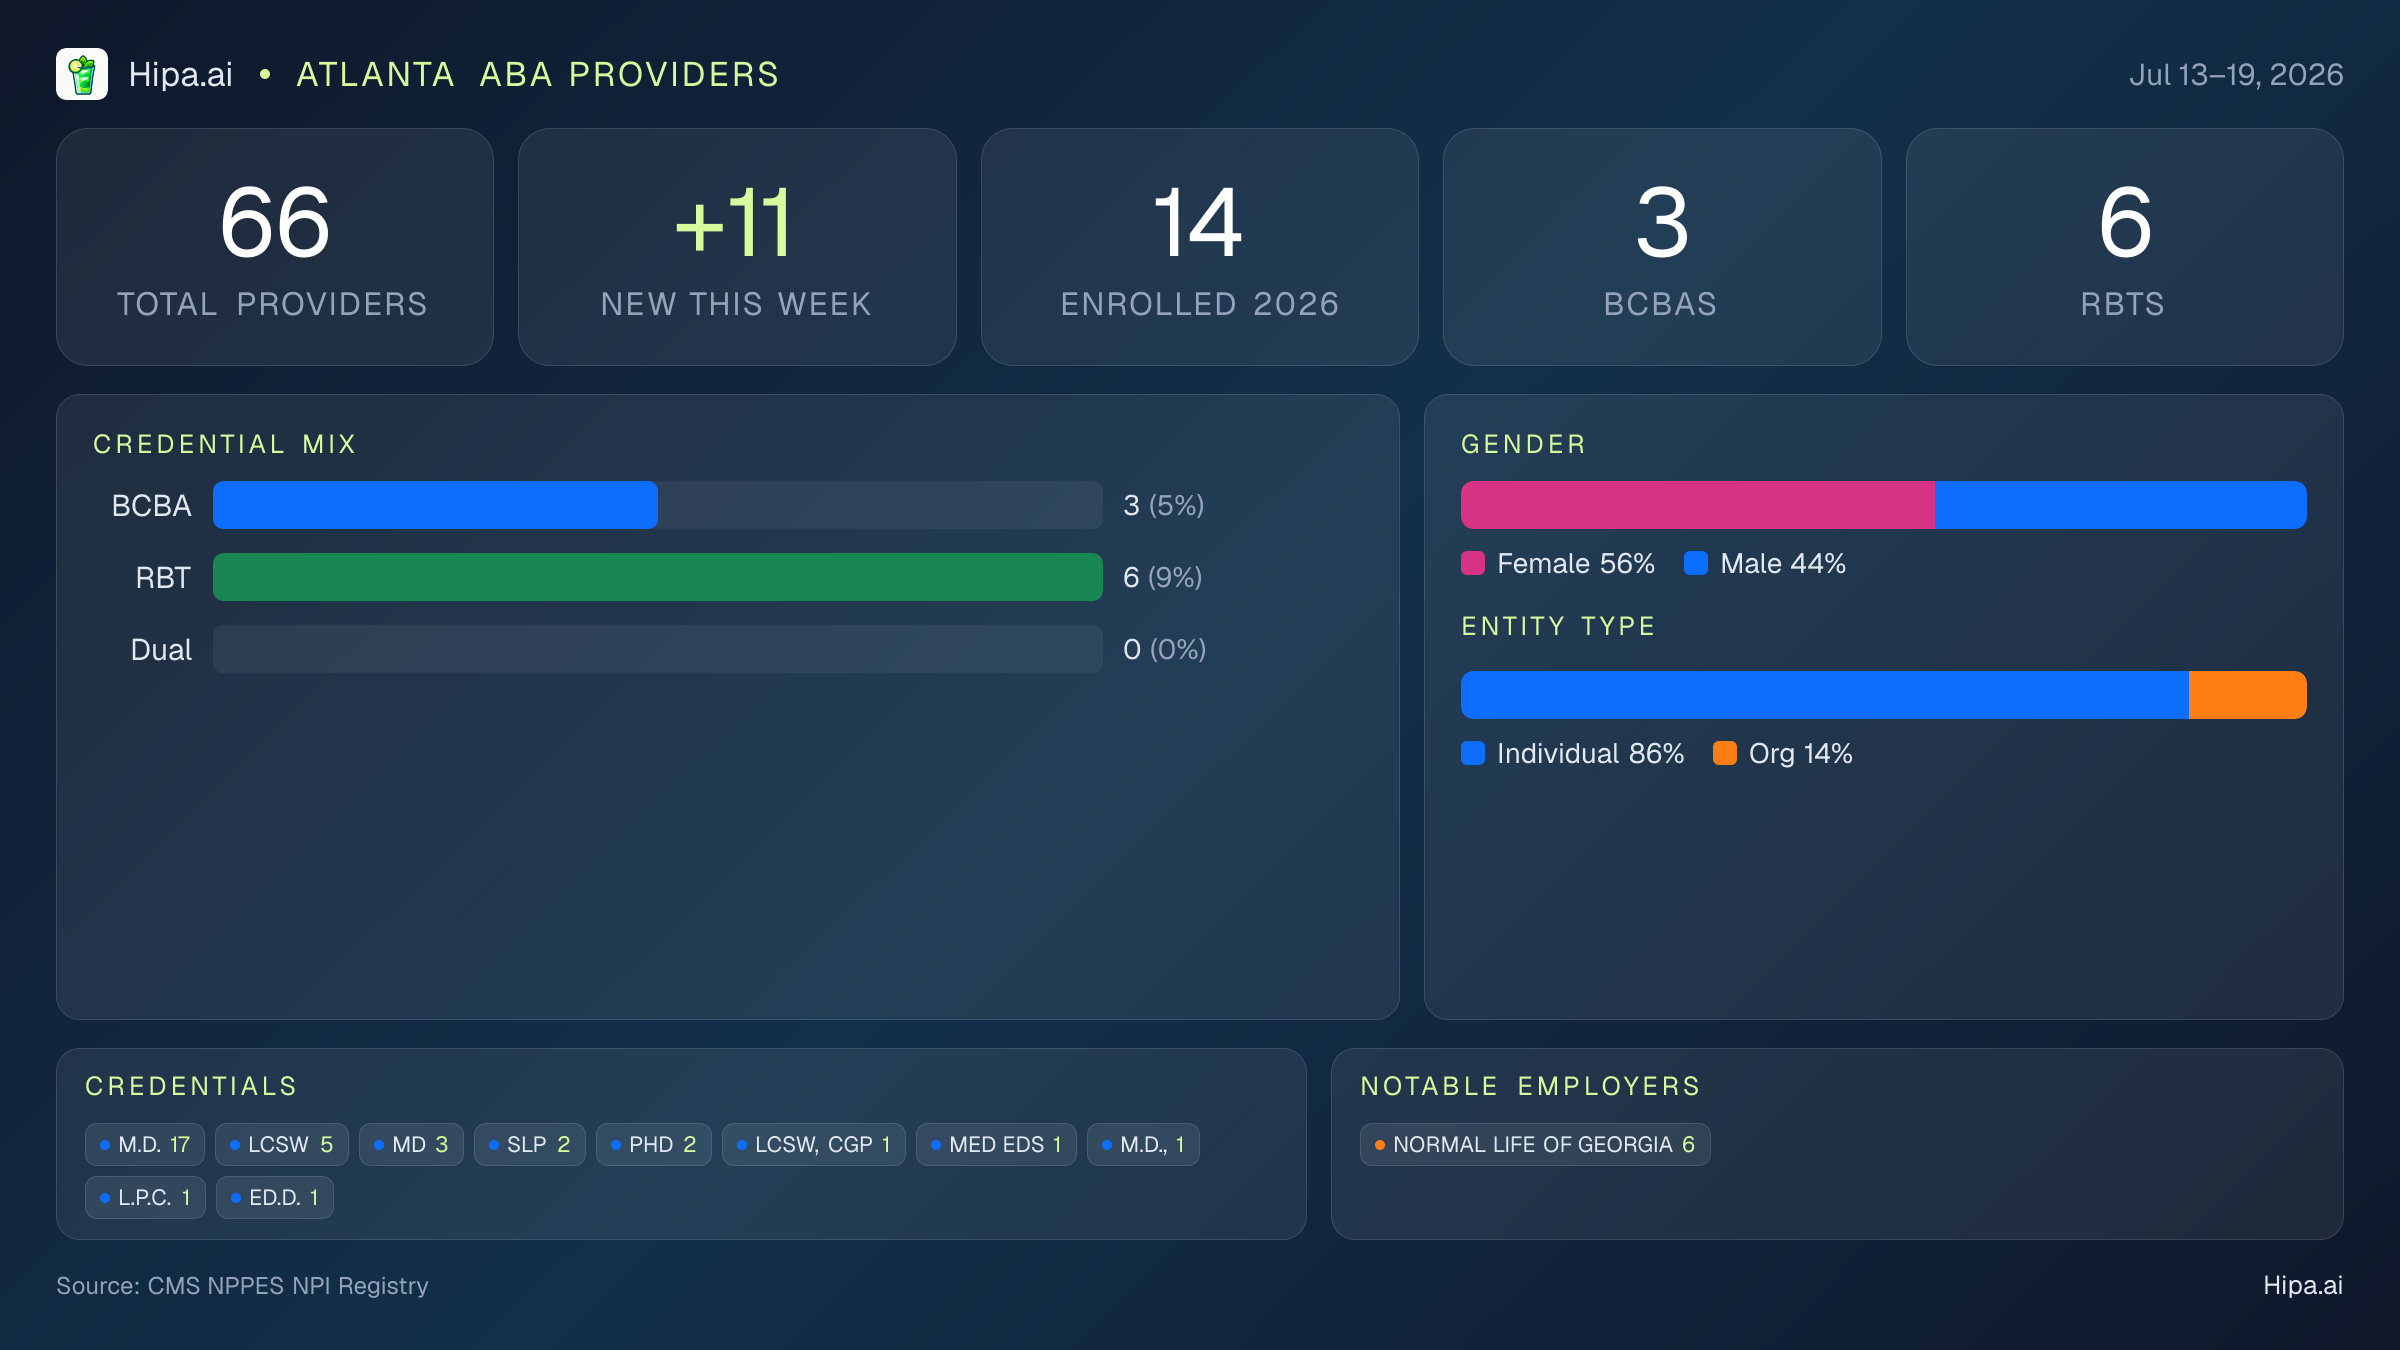The width and height of the screenshot is (2400, 1350).
Task: Click the Individual 86% legend label
Action: point(1590,753)
